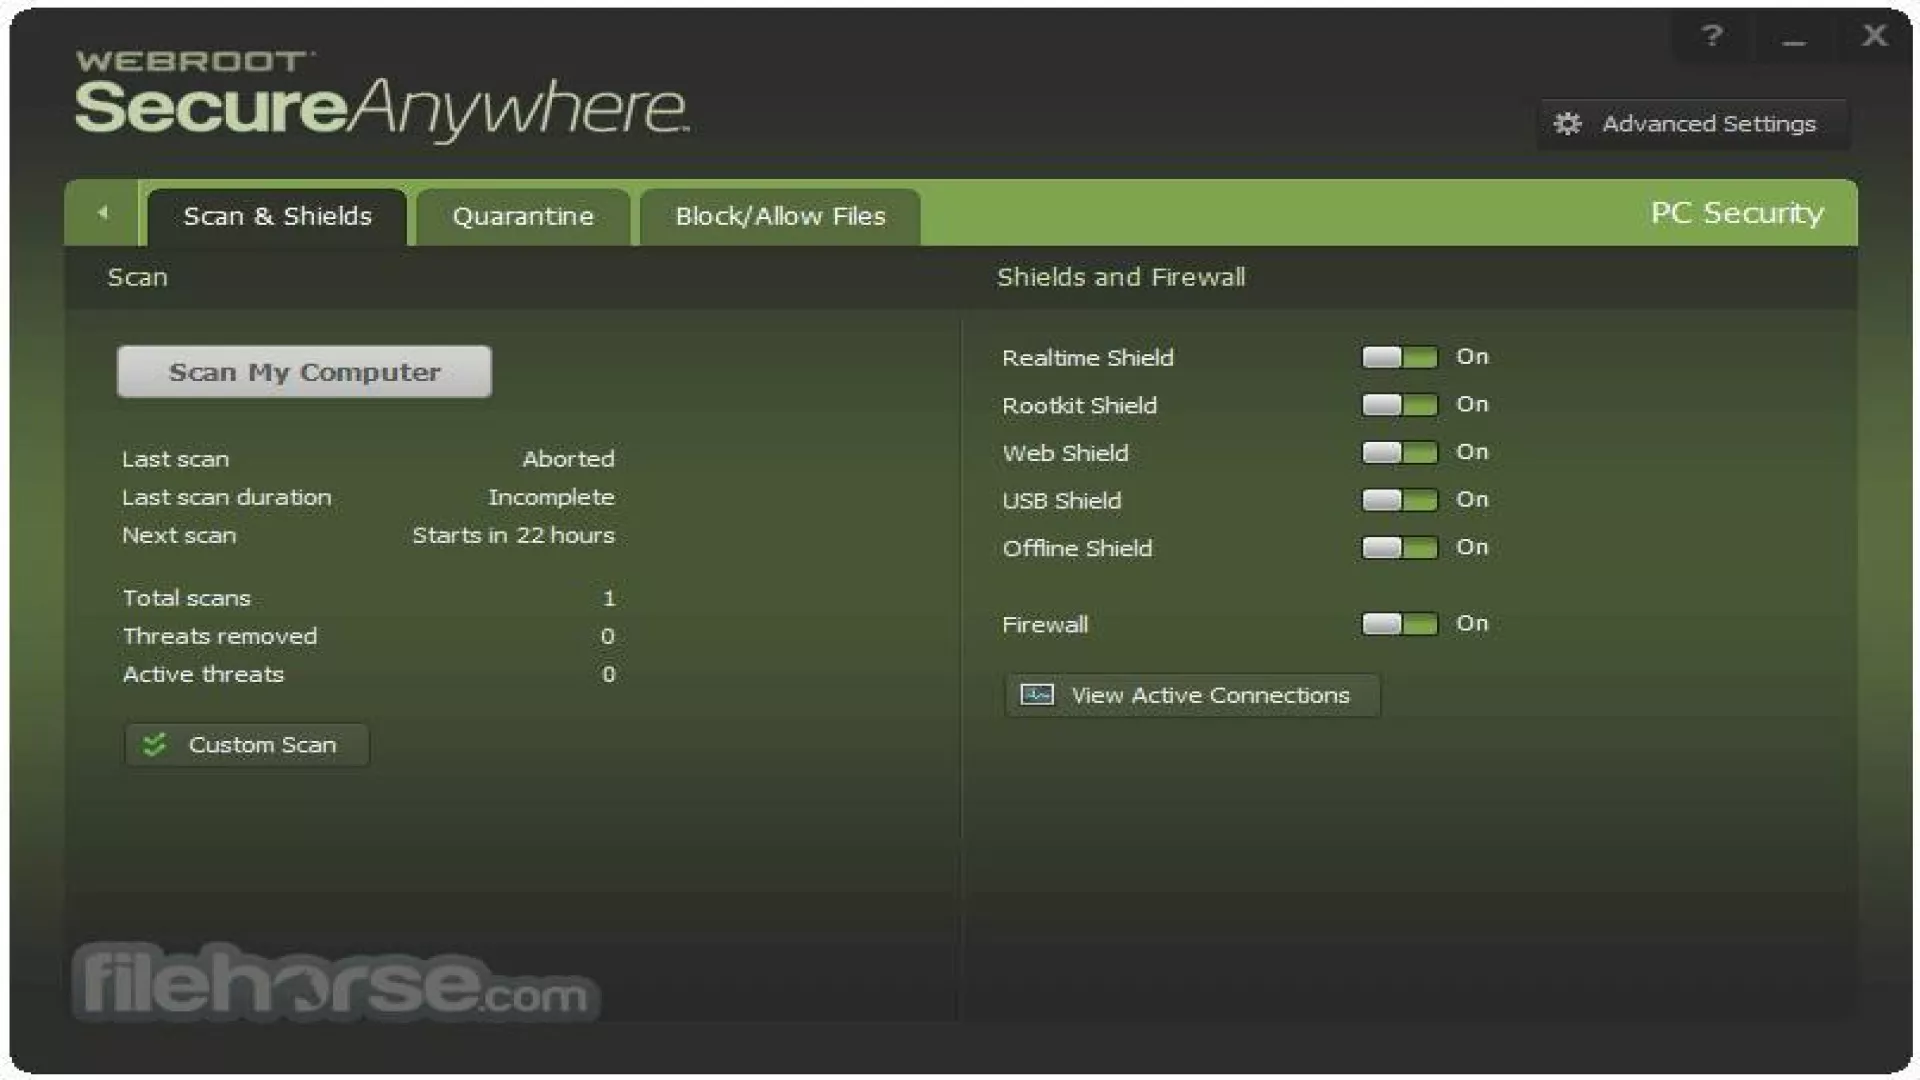Viewport: 1920px width, 1080px height.
Task: Disable the Web Shield toggle
Action: pyautogui.click(x=1399, y=452)
